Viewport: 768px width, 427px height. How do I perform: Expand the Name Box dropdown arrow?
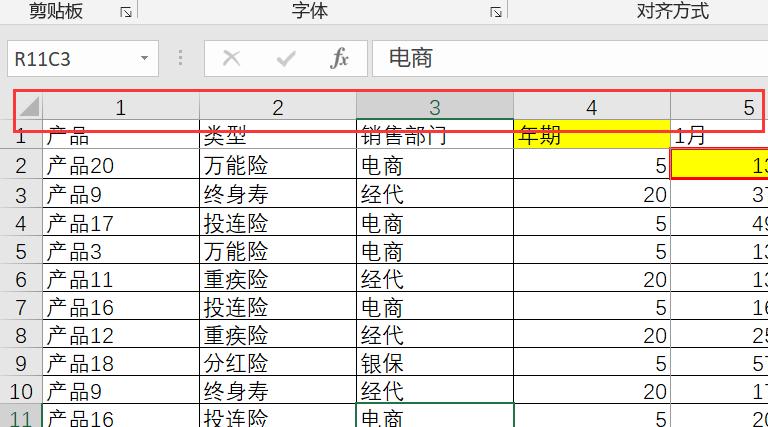coord(144,58)
